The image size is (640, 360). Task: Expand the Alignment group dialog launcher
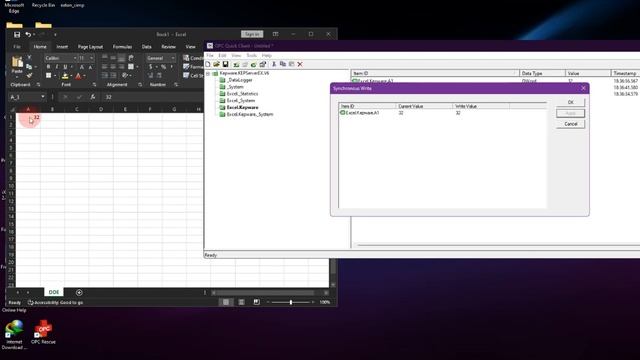click(140, 85)
